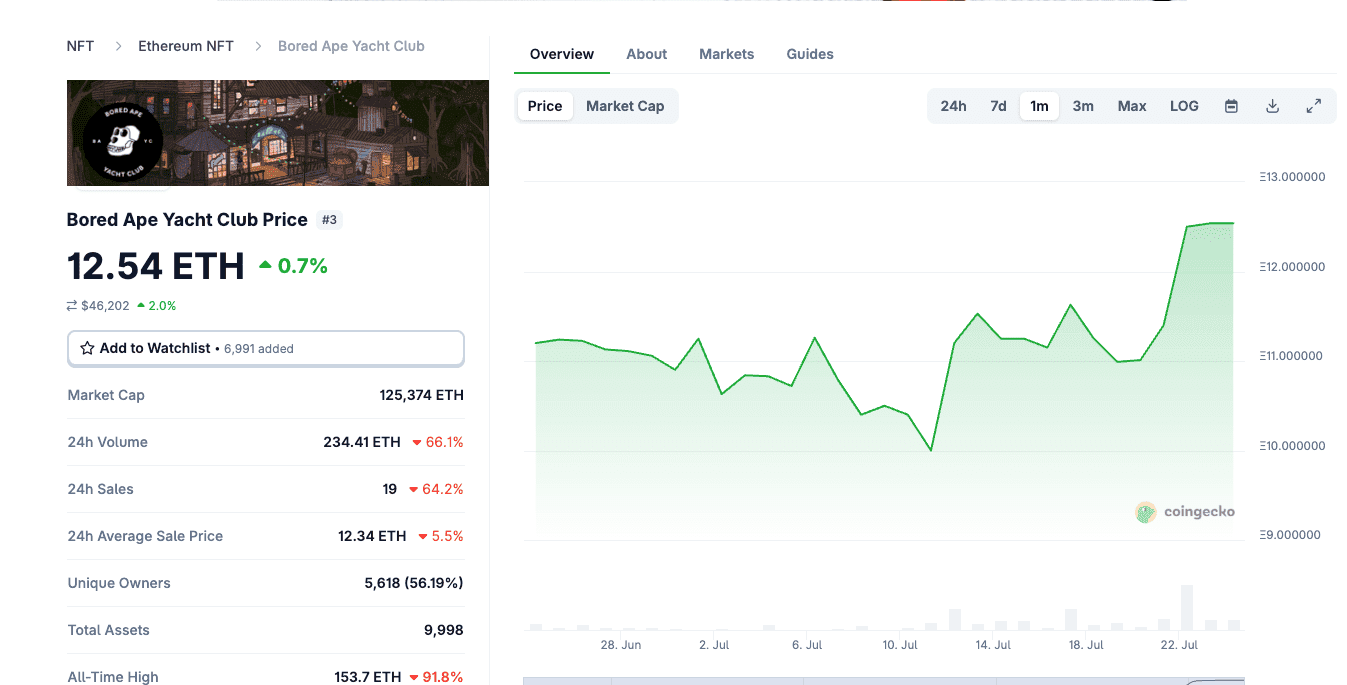
Task: Click the Bored Ape Yacht Club banner image
Action: (x=278, y=133)
